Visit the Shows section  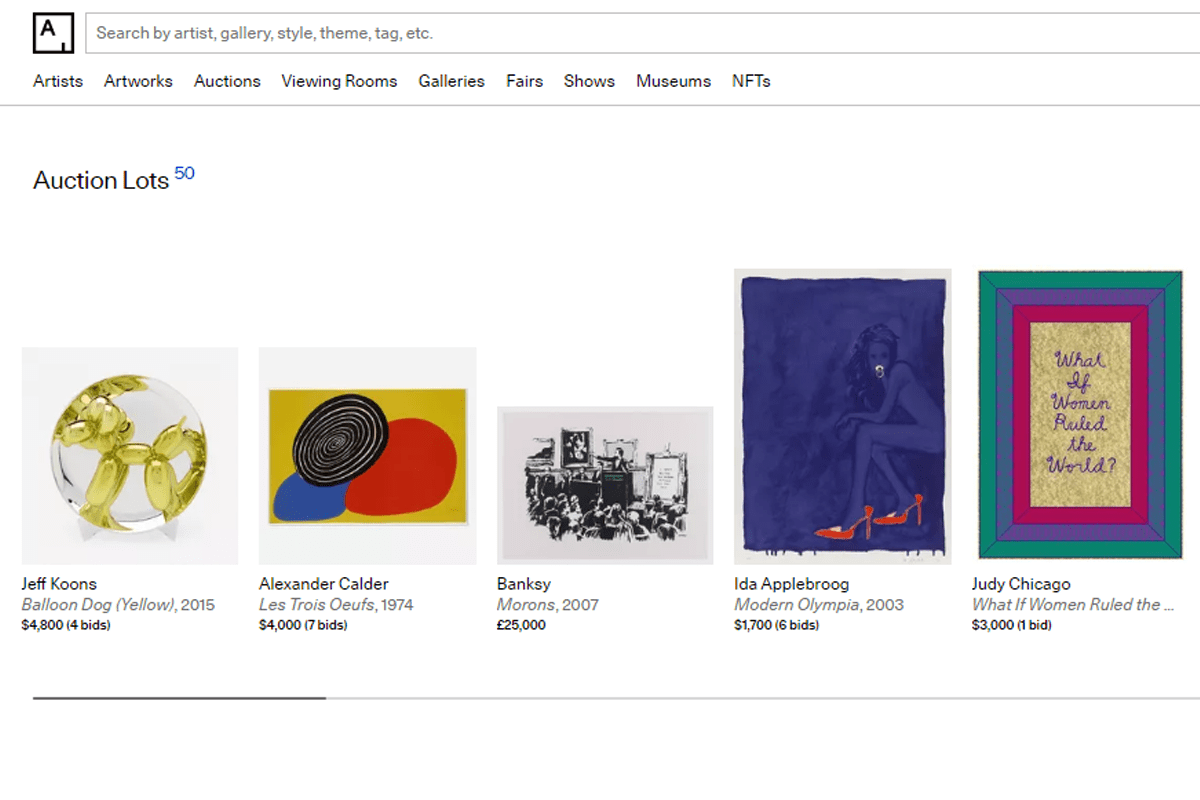[x=589, y=81]
